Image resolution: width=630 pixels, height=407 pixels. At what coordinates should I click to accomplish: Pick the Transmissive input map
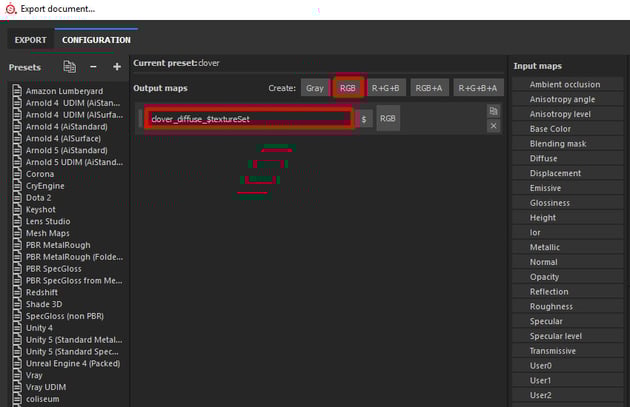point(567,352)
